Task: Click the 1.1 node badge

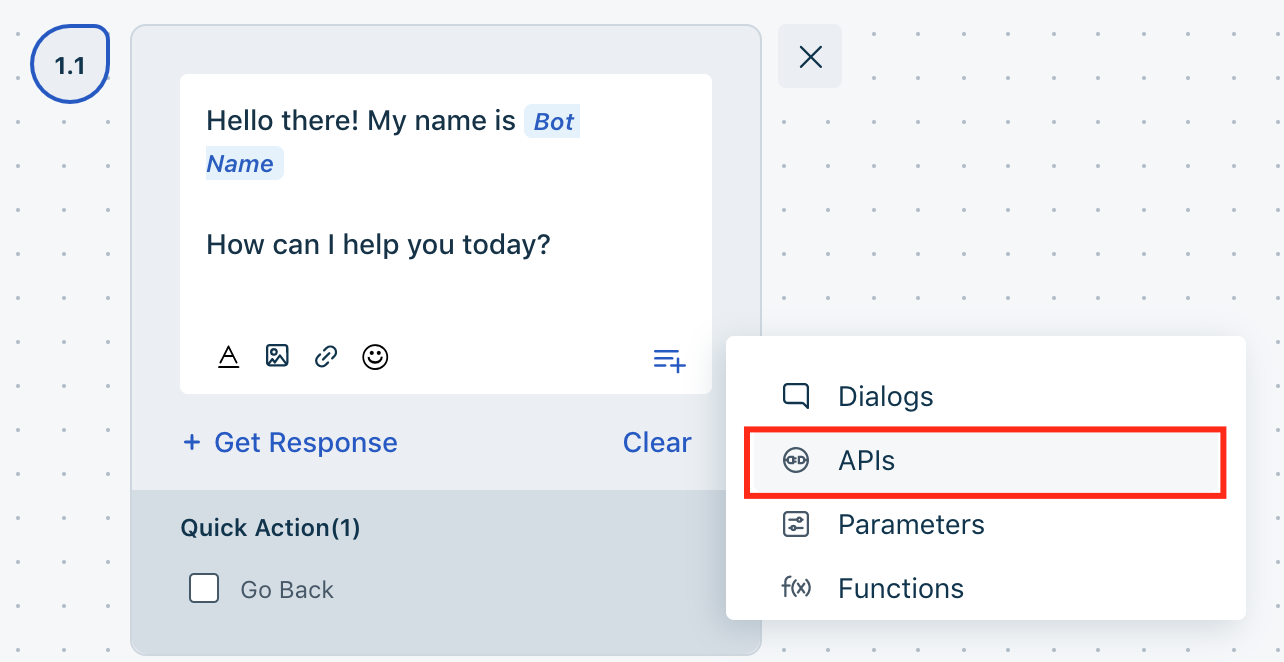Action: [x=70, y=62]
